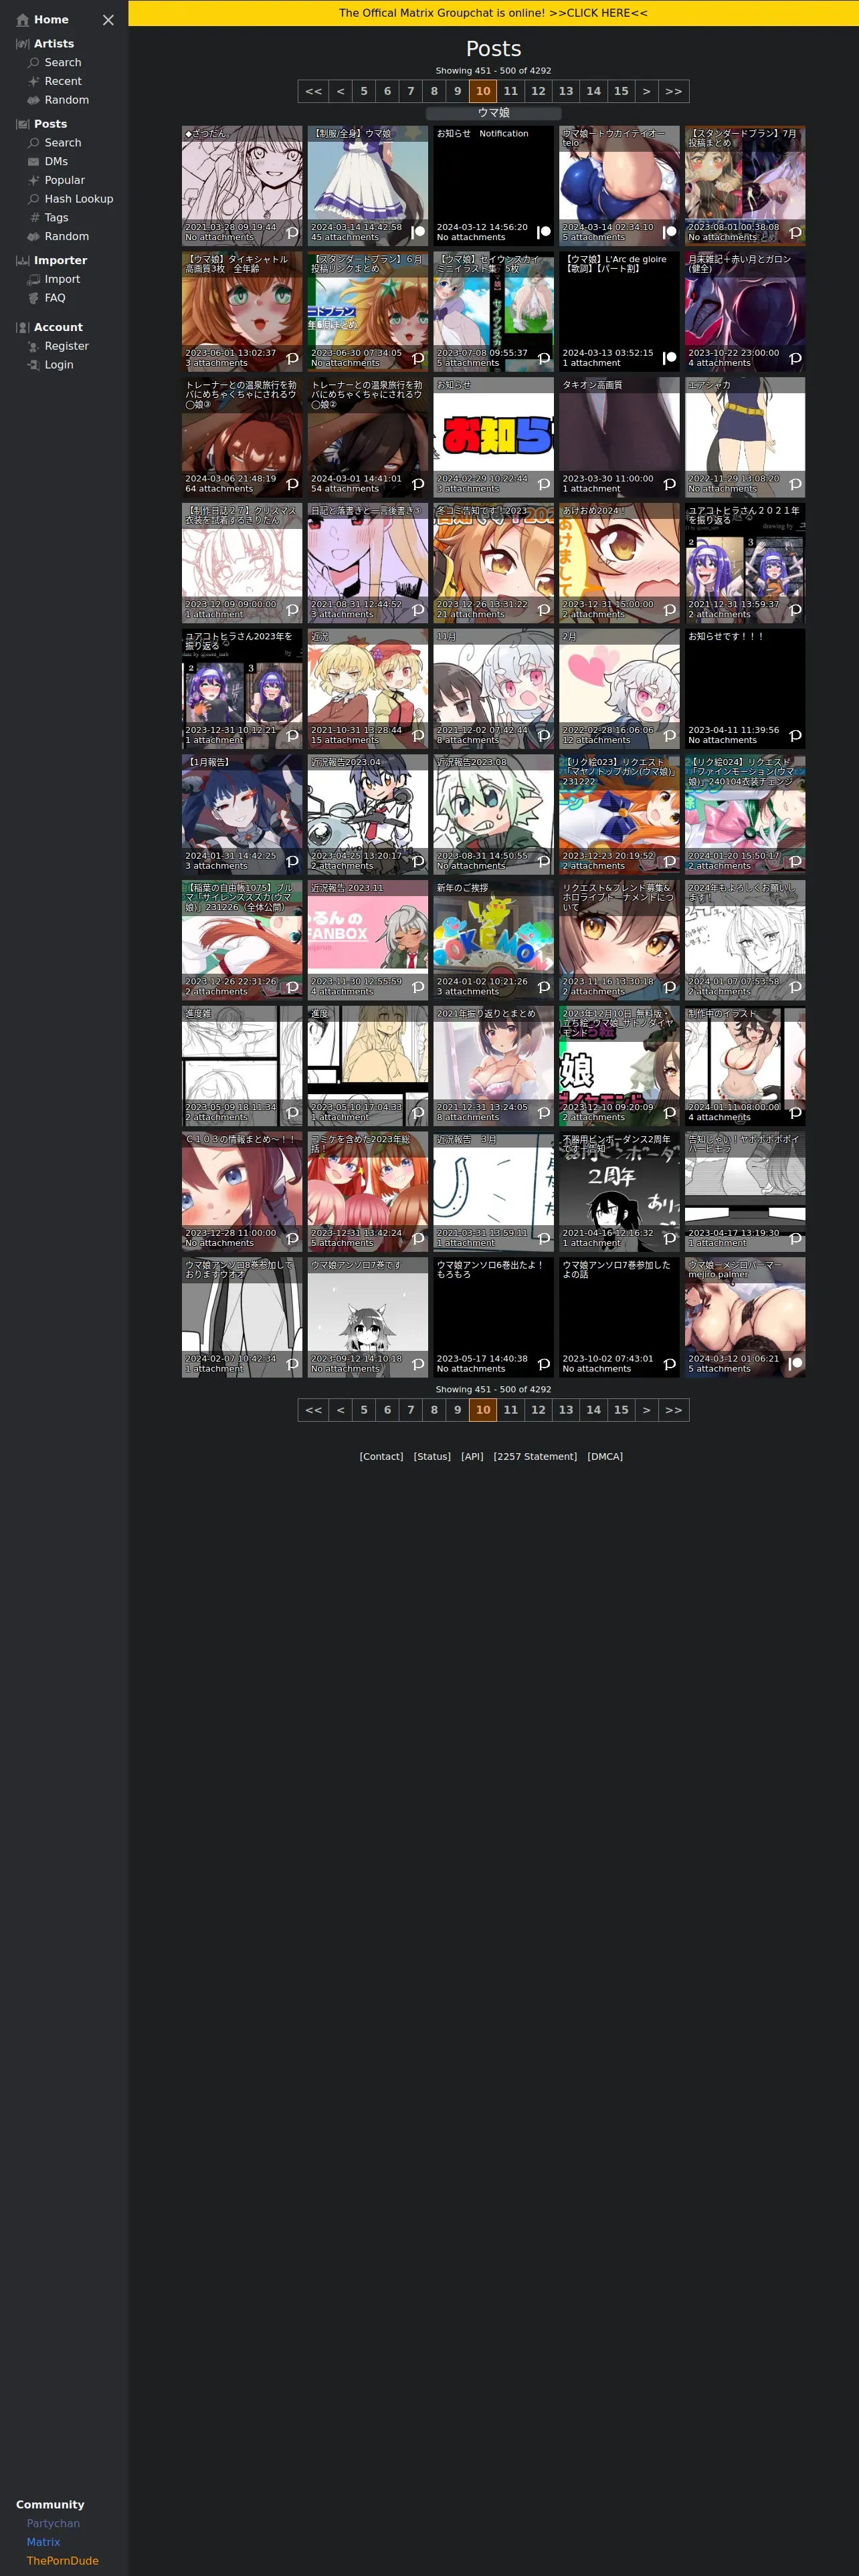The image size is (859, 2576).
Task: Click the Artists section icon
Action: tap(22, 44)
